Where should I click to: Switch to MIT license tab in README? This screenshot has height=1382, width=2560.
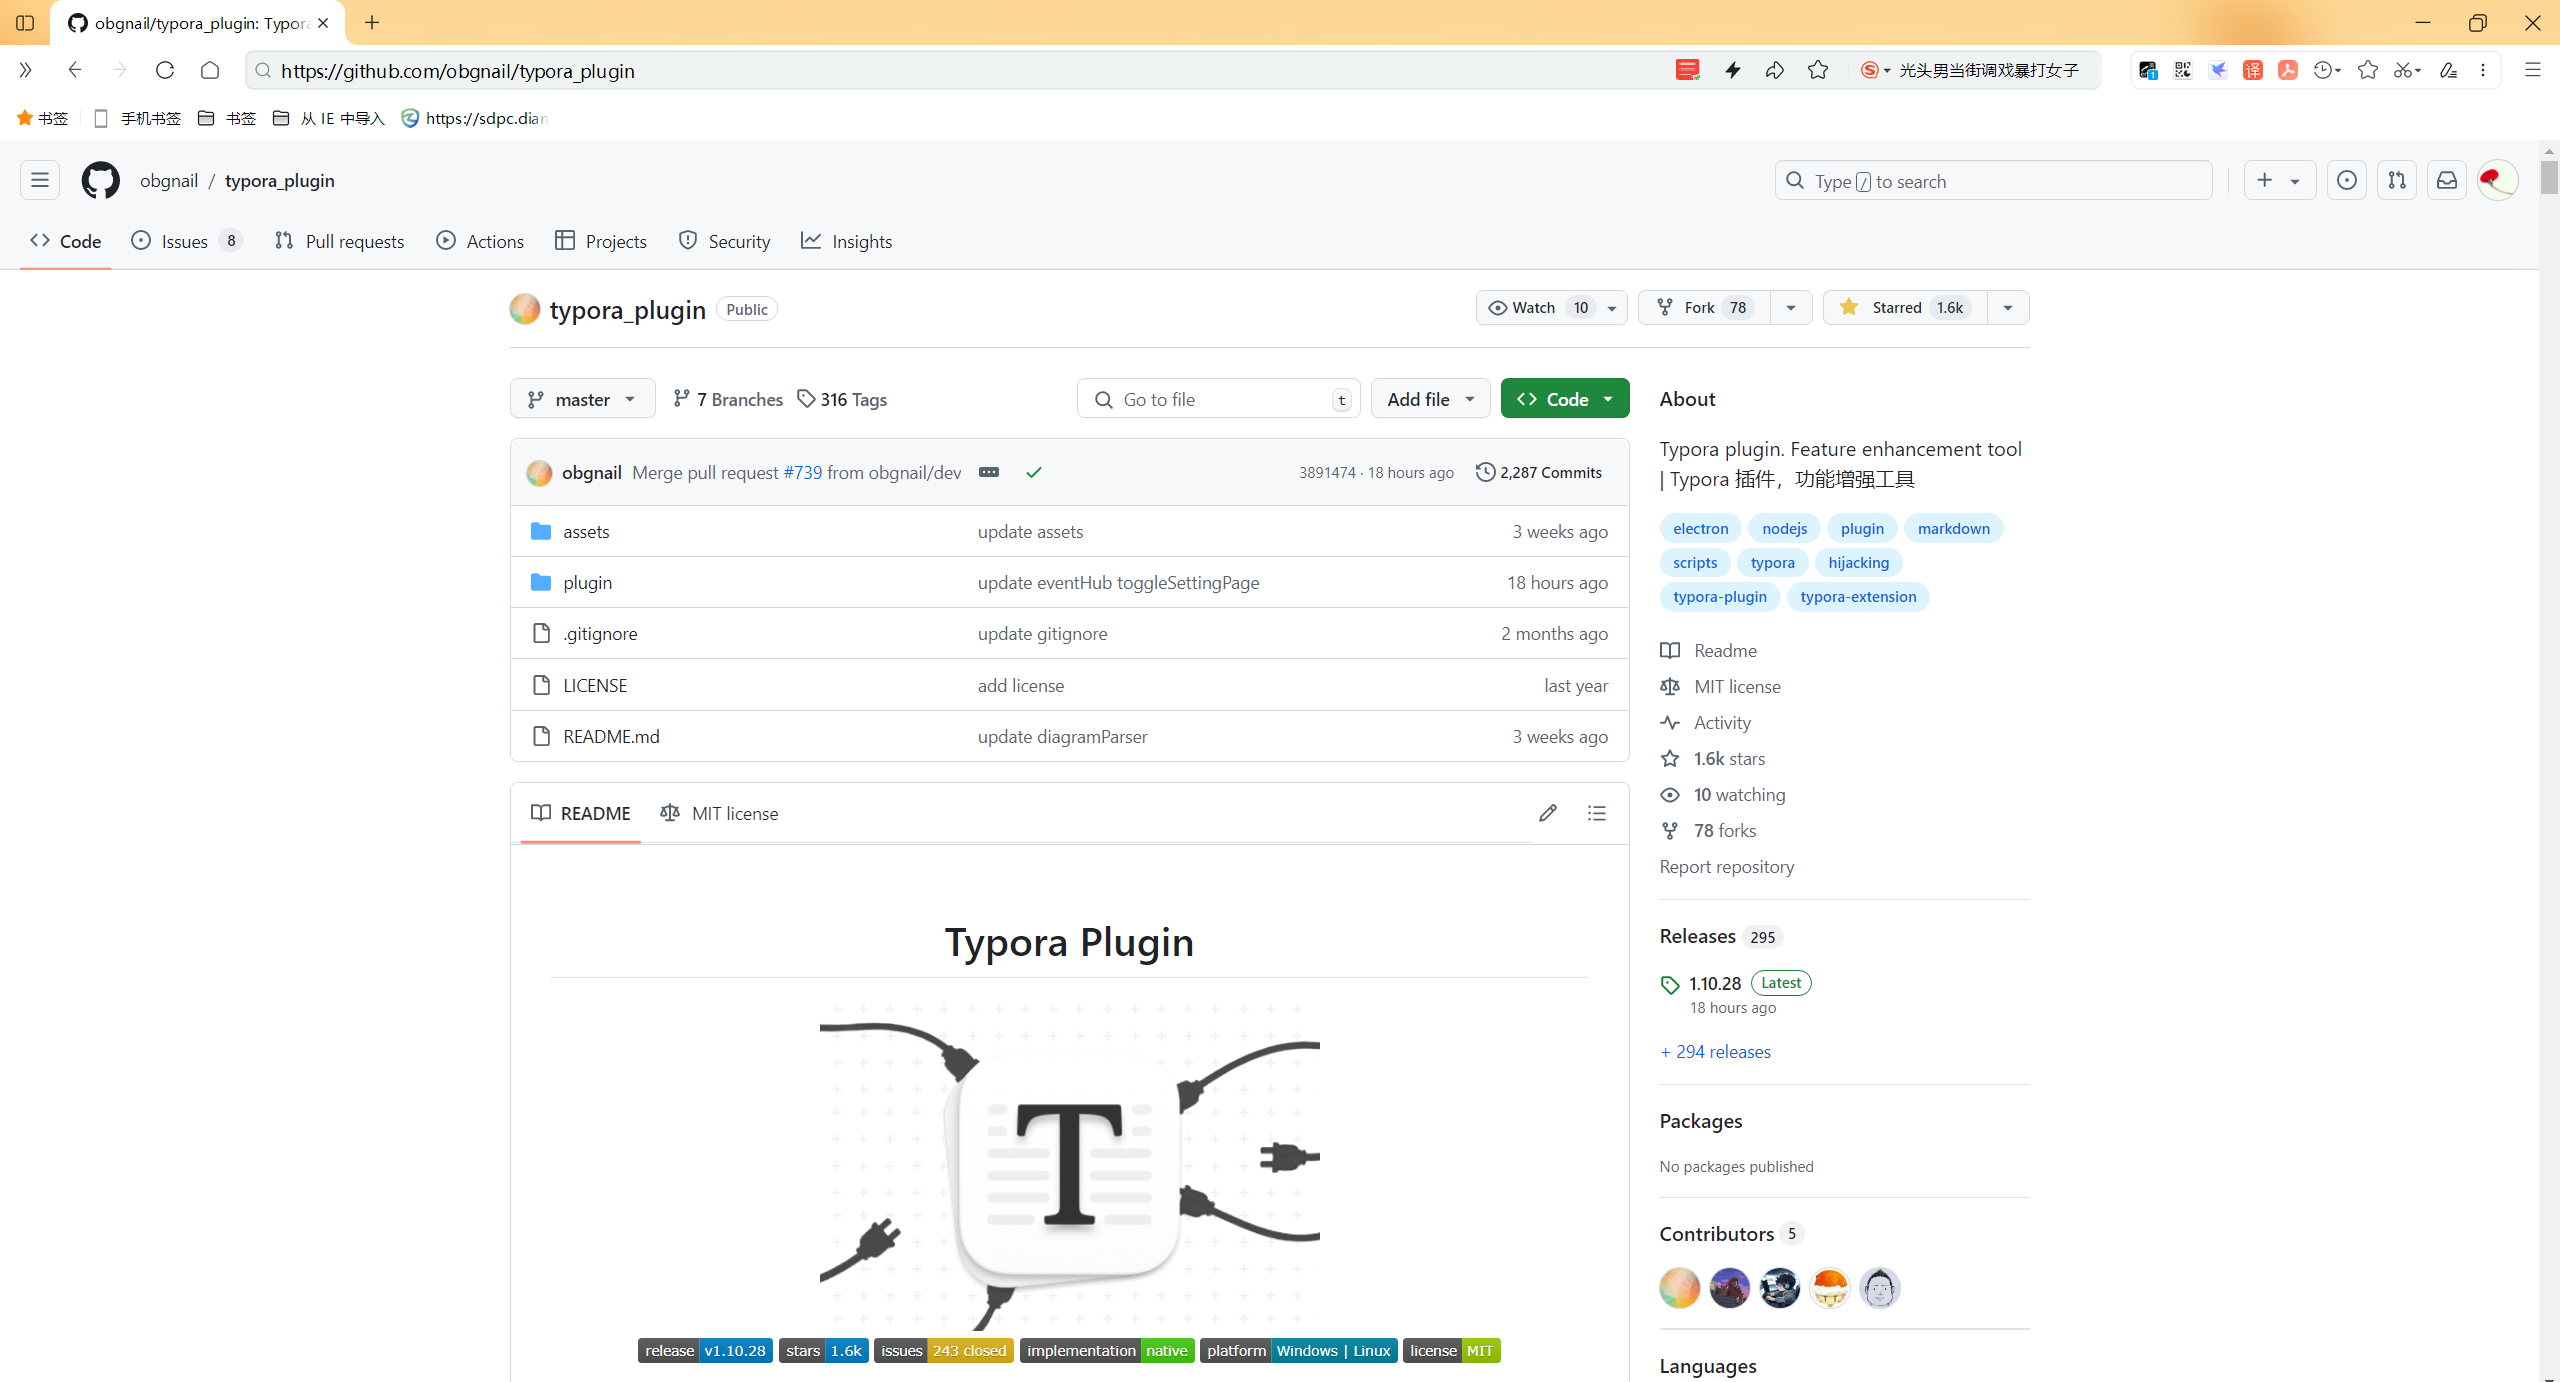(719, 813)
